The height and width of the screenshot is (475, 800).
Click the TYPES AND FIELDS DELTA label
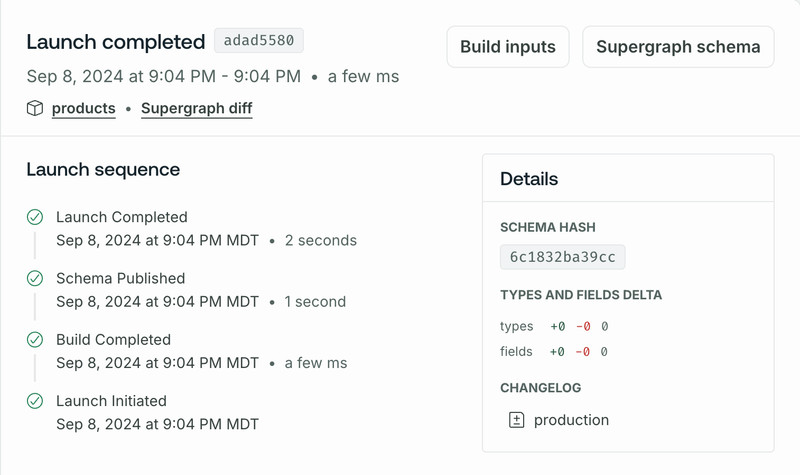[581, 295]
